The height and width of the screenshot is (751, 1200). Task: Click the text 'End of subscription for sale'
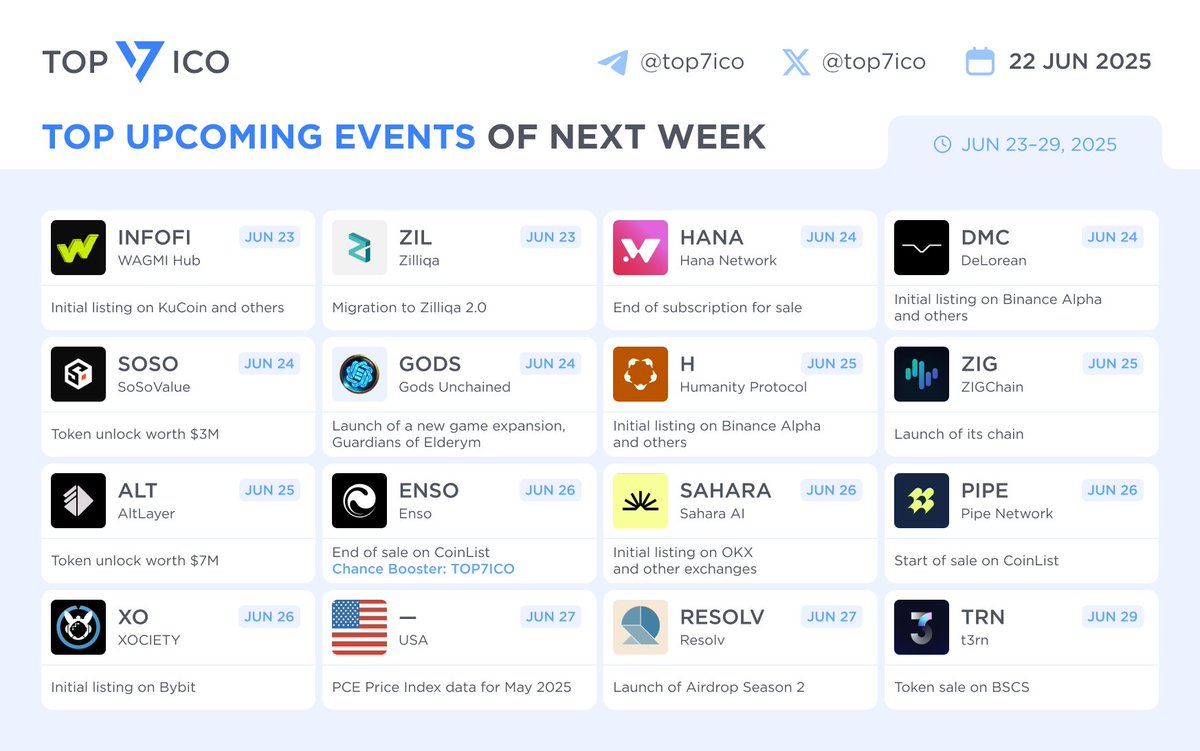click(x=707, y=307)
